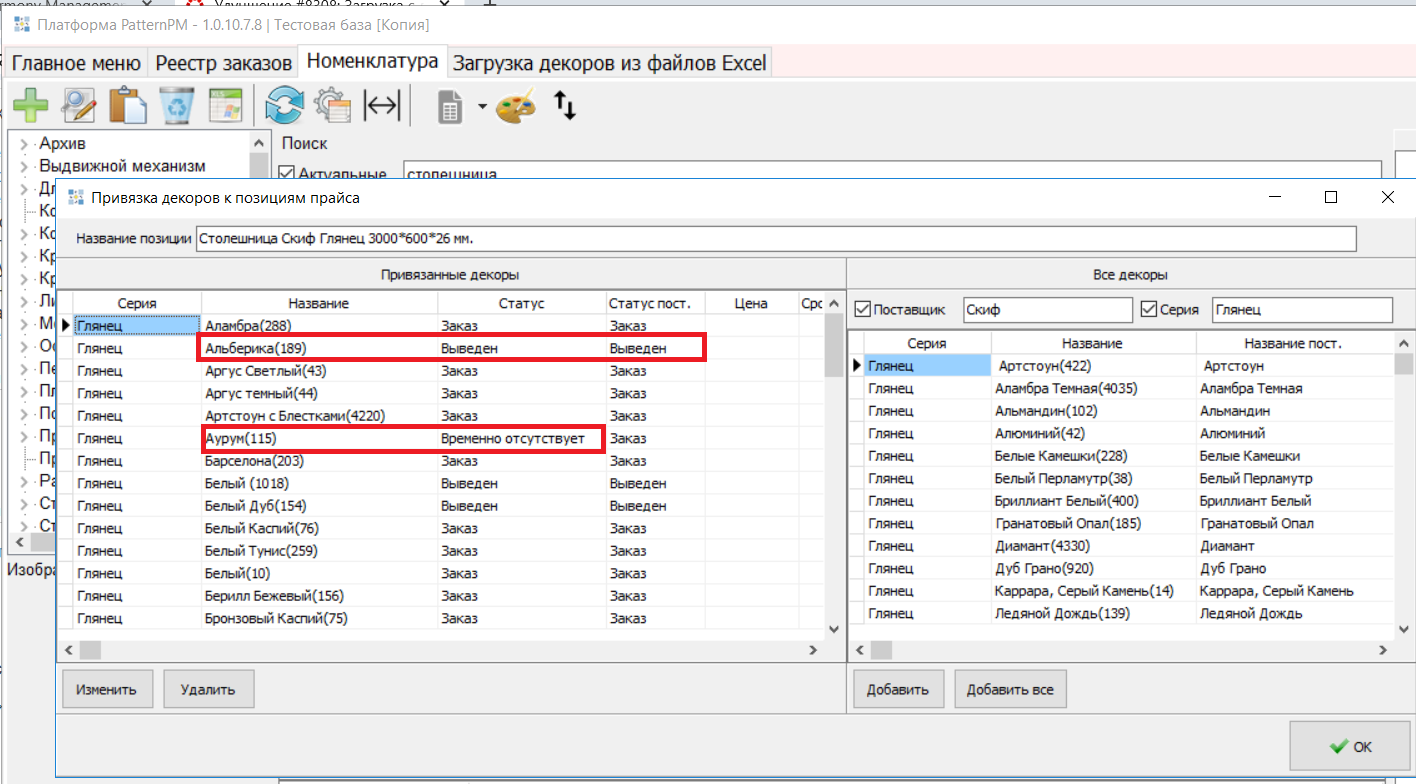Click the recycle bin delete icon

pyautogui.click(x=177, y=105)
